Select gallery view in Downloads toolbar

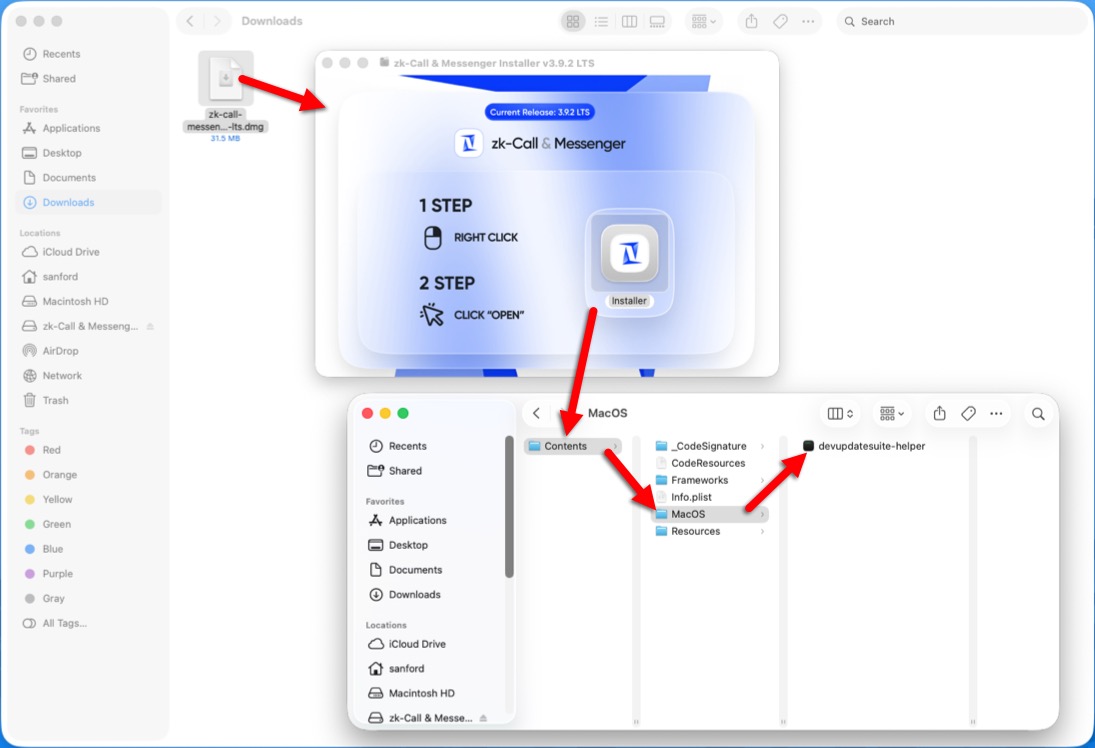[x=657, y=21]
